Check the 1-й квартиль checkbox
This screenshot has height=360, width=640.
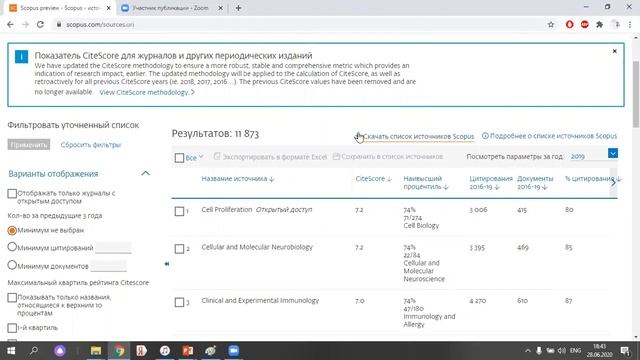pos(12,328)
